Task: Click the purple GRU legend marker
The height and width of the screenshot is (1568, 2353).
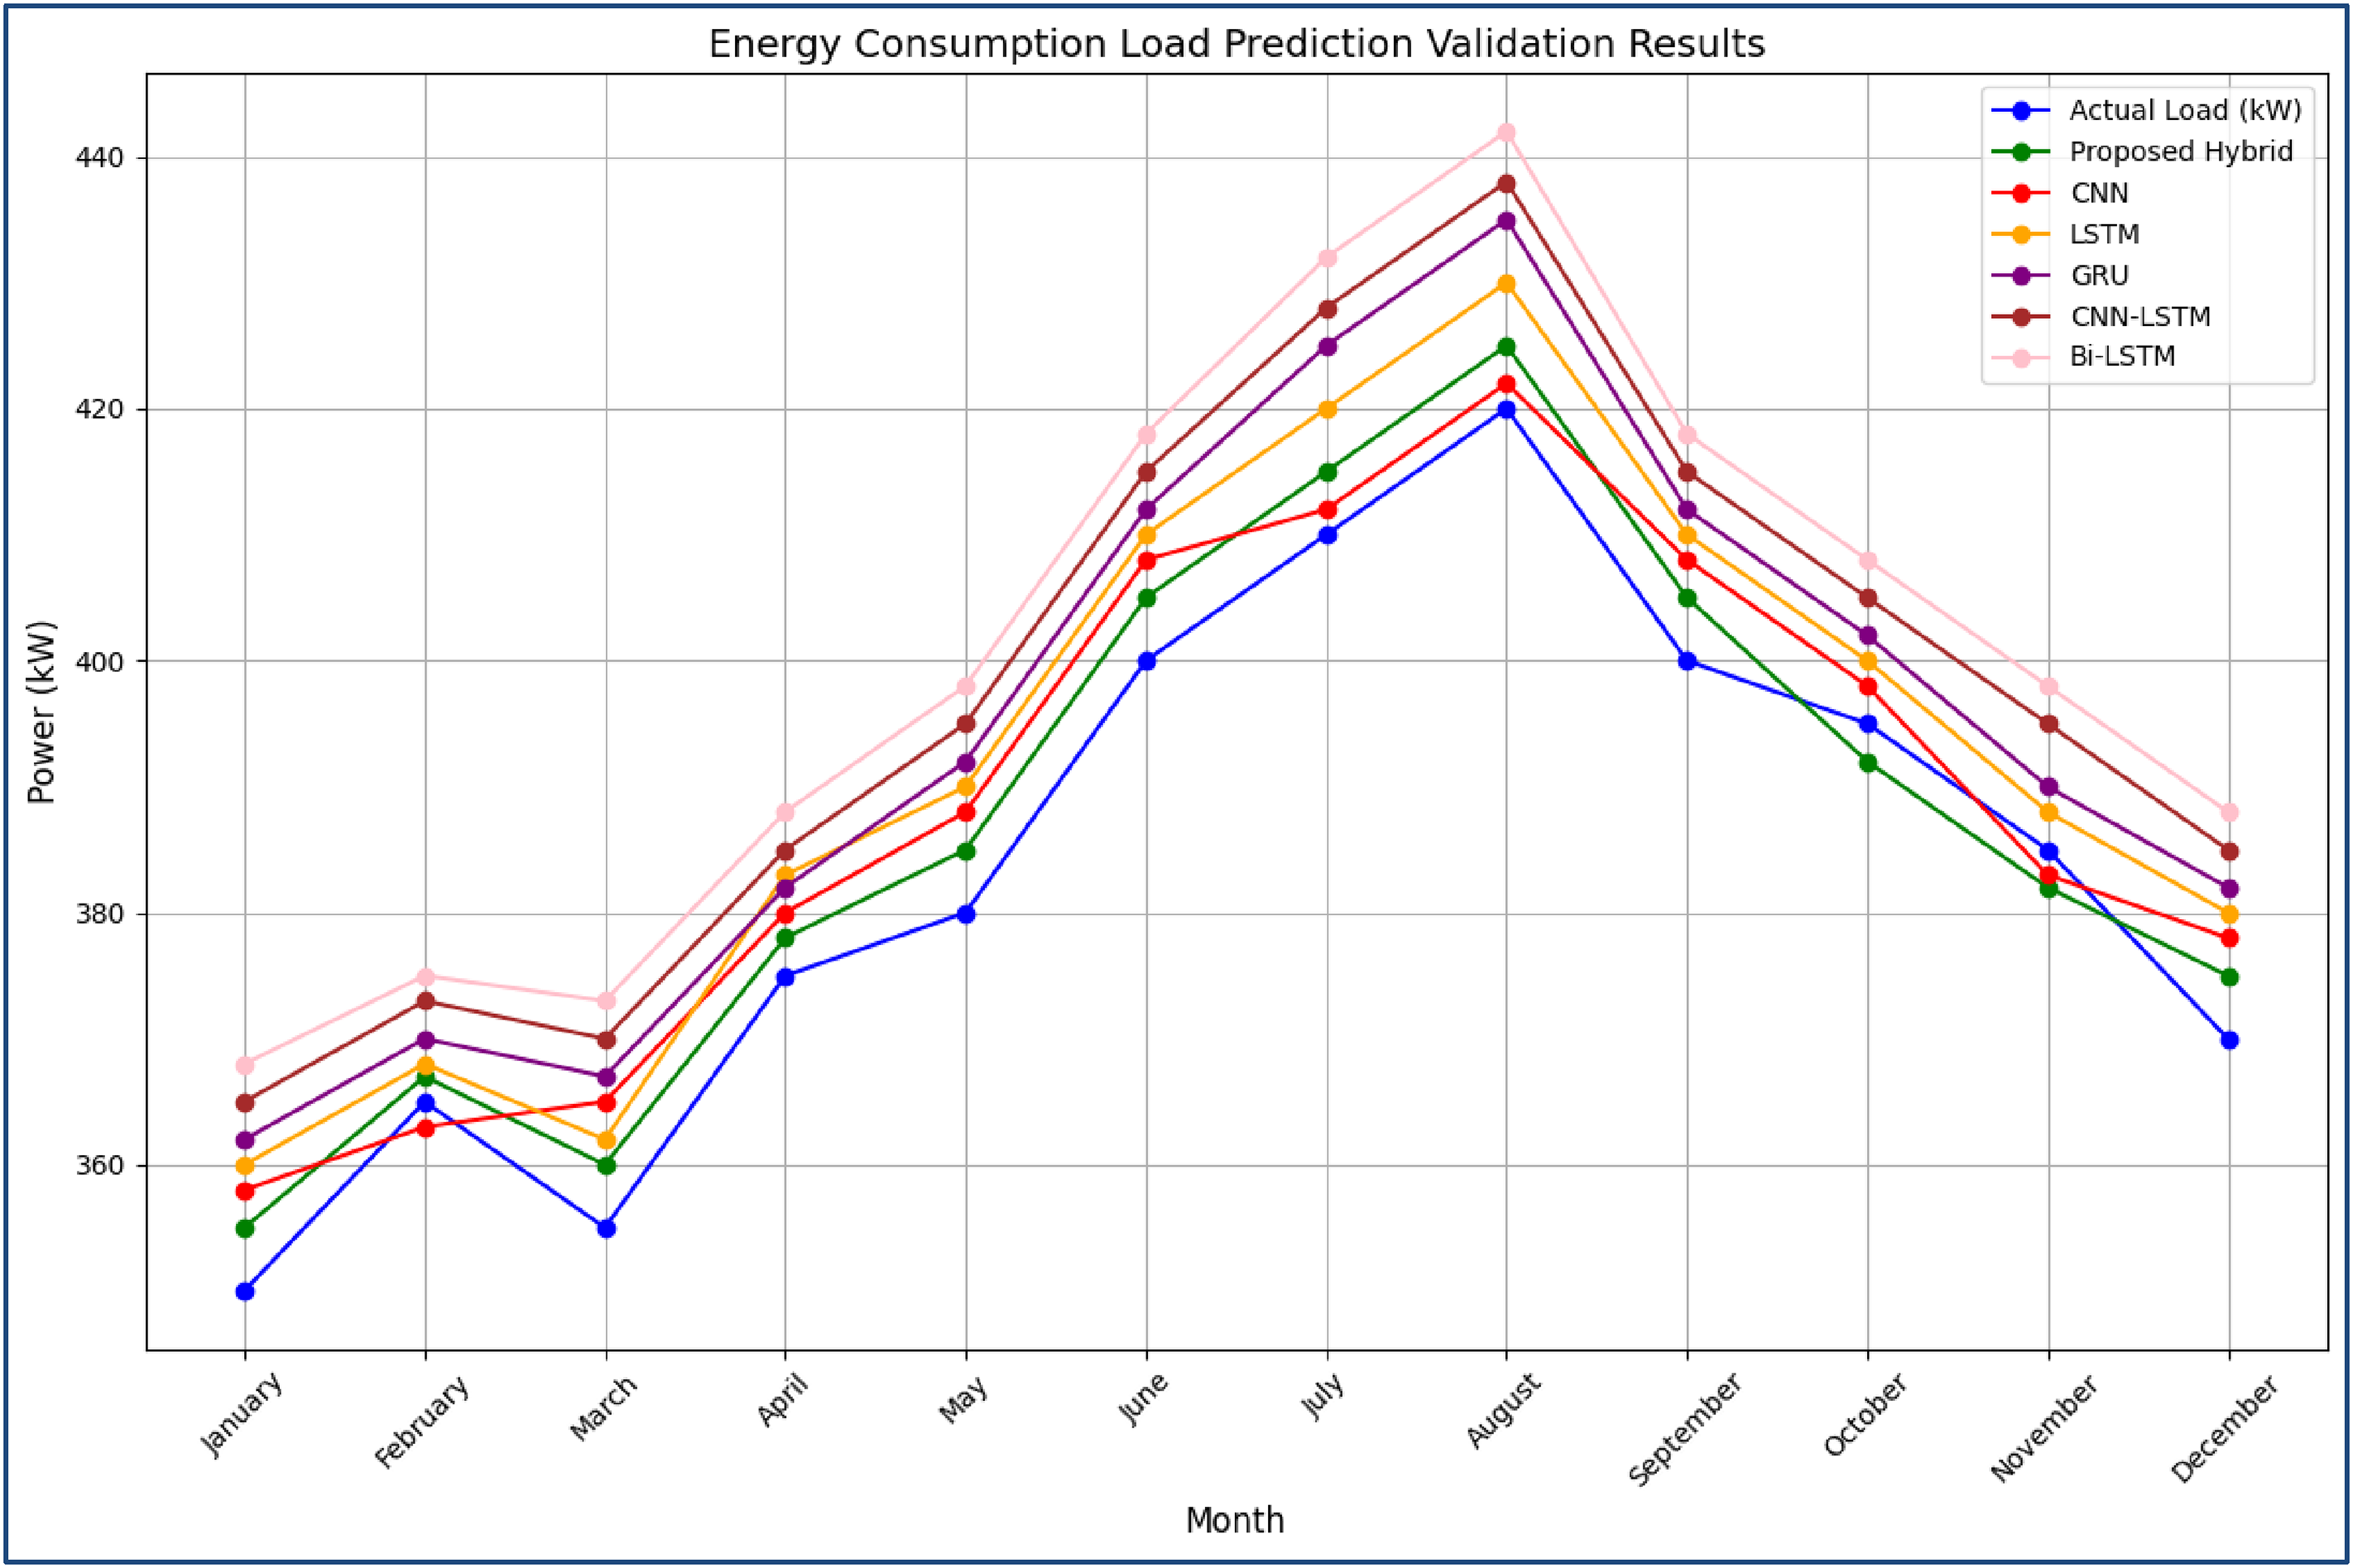Action: point(2021,275)
